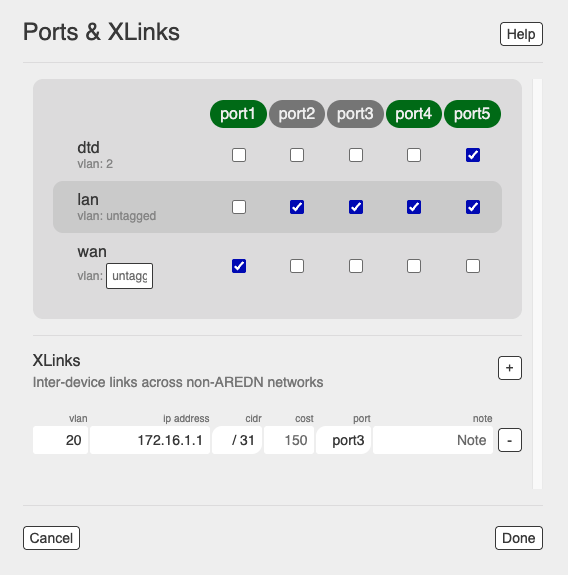
Task: Confirm changes with Done button
Action: tap(518, 538)
